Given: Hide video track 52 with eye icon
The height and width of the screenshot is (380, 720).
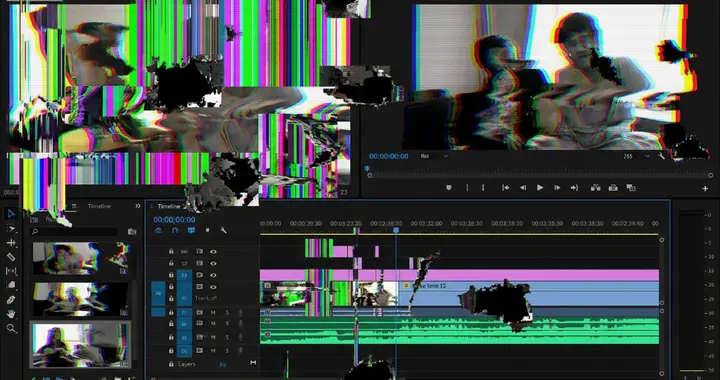Looking at the screenshot, I should tap(213, 263).
